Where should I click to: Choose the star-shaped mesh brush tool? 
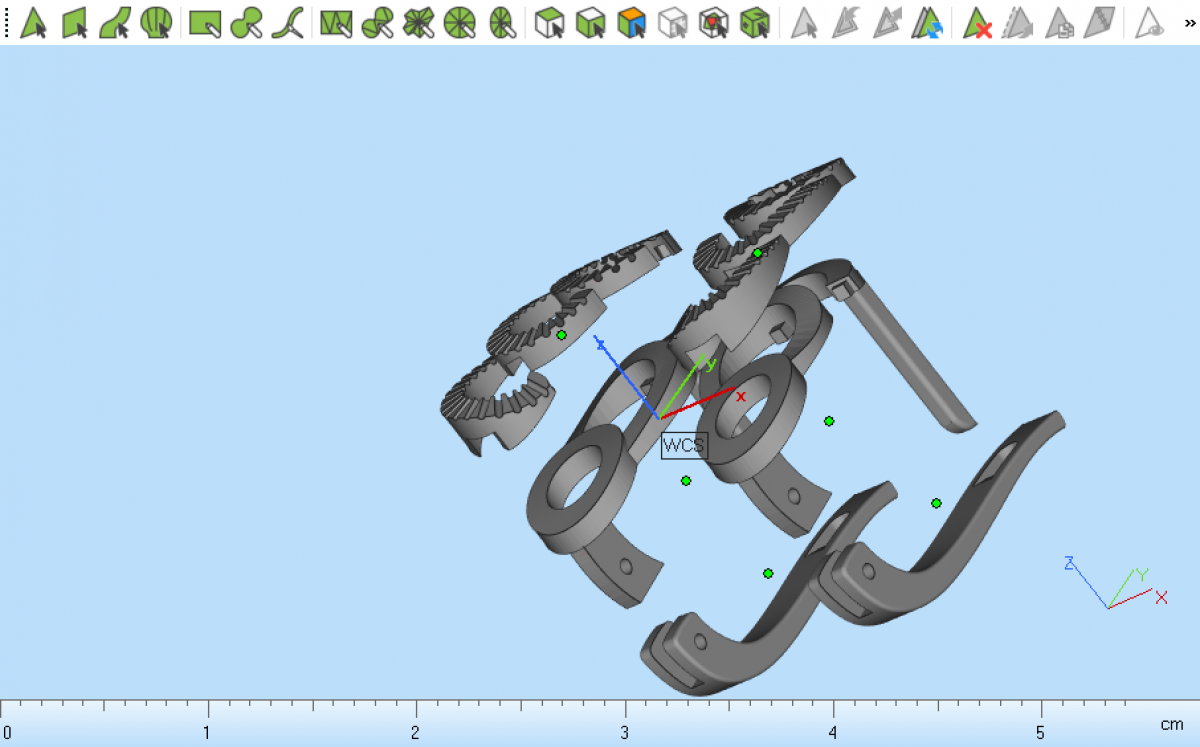coord(418,22)
